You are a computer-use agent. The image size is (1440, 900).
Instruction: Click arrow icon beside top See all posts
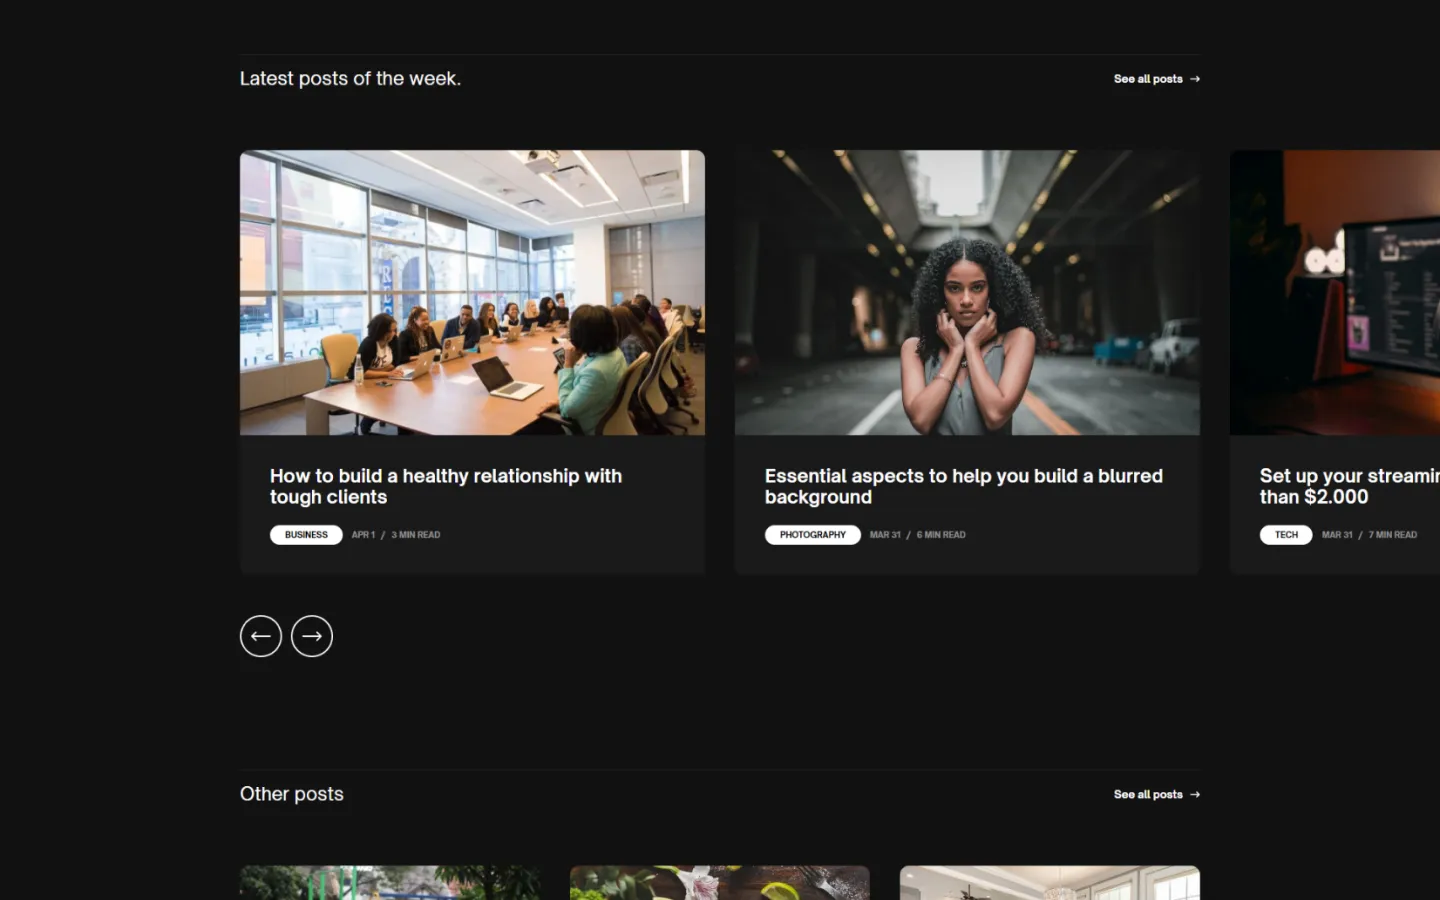point(1195,79)
